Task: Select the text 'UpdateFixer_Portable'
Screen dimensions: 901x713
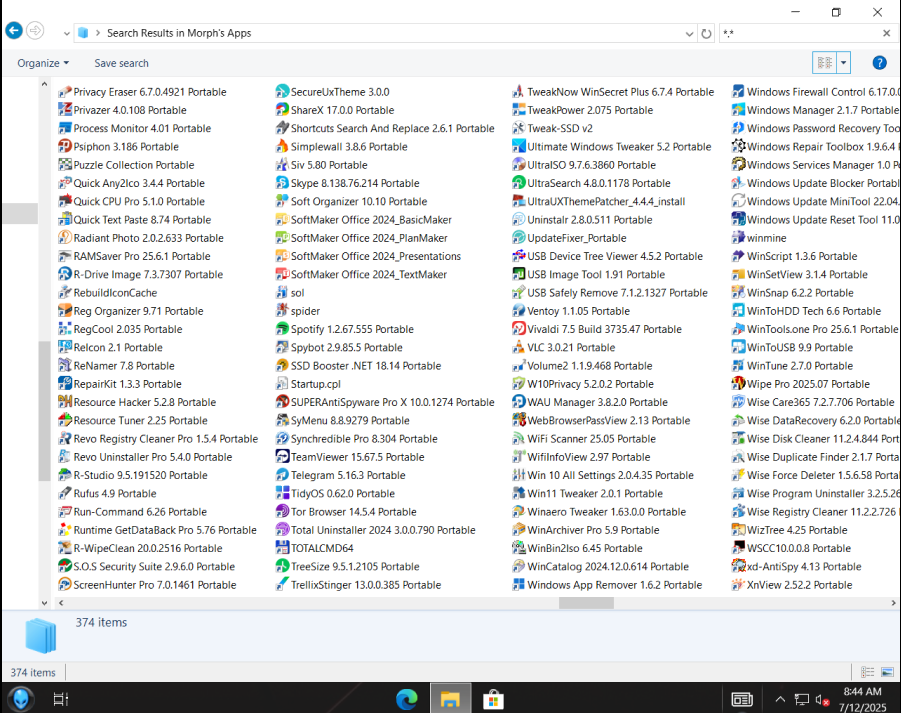Action: (x=577, y=238)
